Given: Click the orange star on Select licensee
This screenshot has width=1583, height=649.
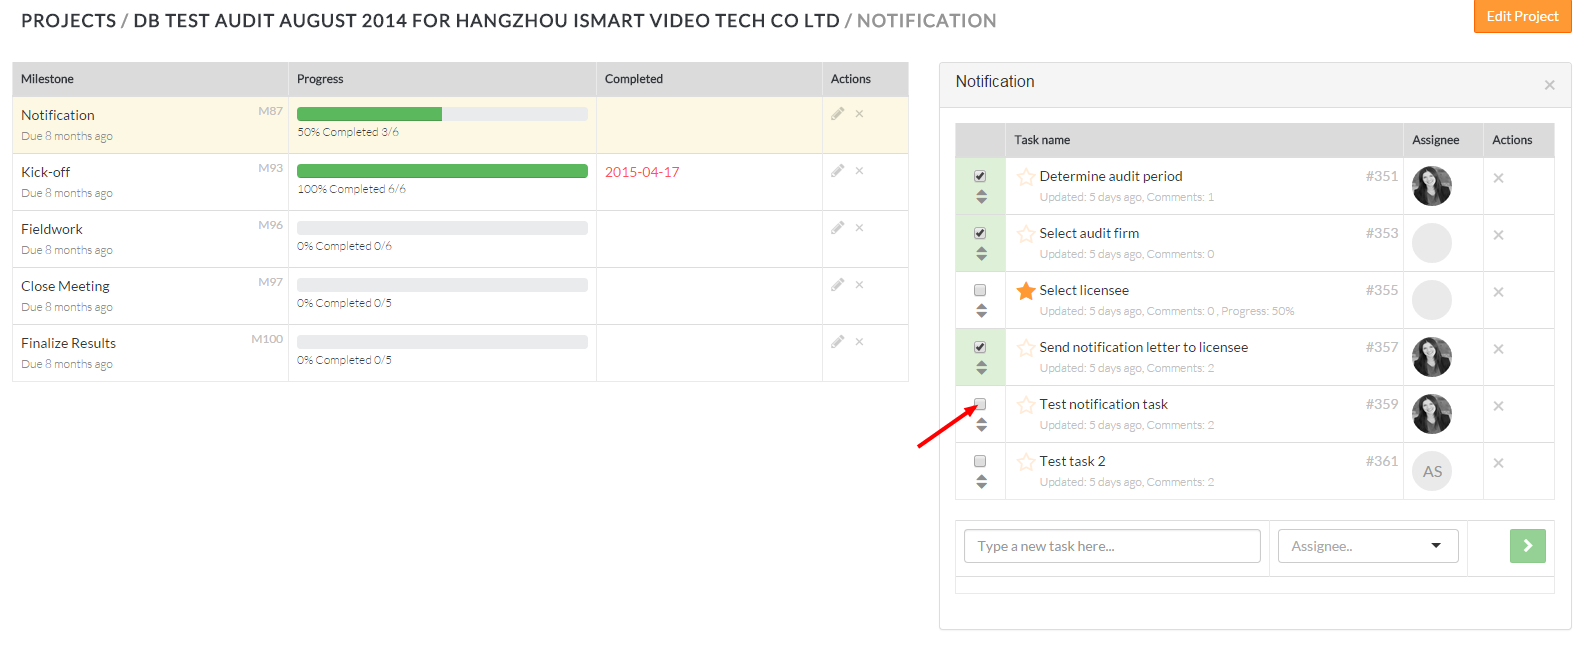Looking at the screenshot, I should coord(1025,291).
